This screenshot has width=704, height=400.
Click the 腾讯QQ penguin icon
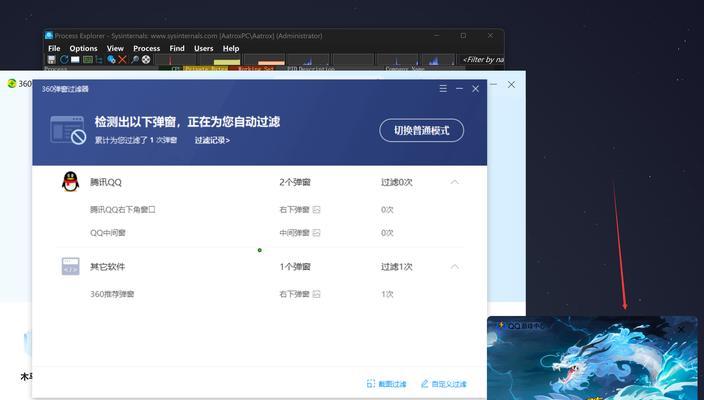pos(70,182)
